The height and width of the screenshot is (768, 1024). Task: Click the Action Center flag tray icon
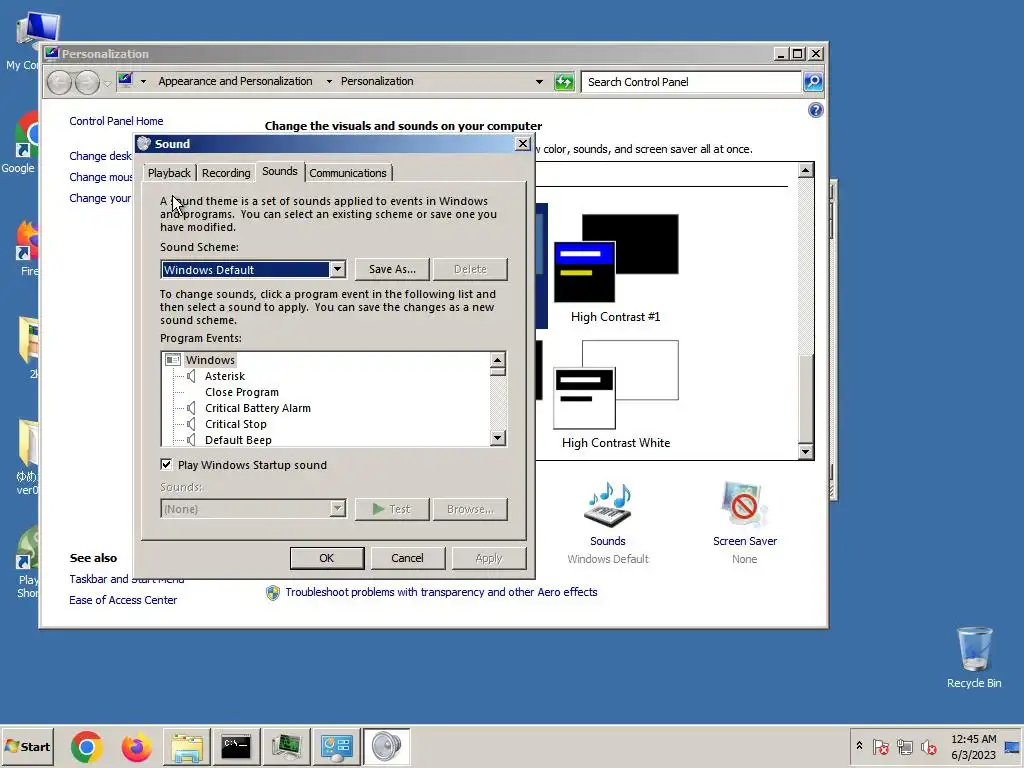880,746
